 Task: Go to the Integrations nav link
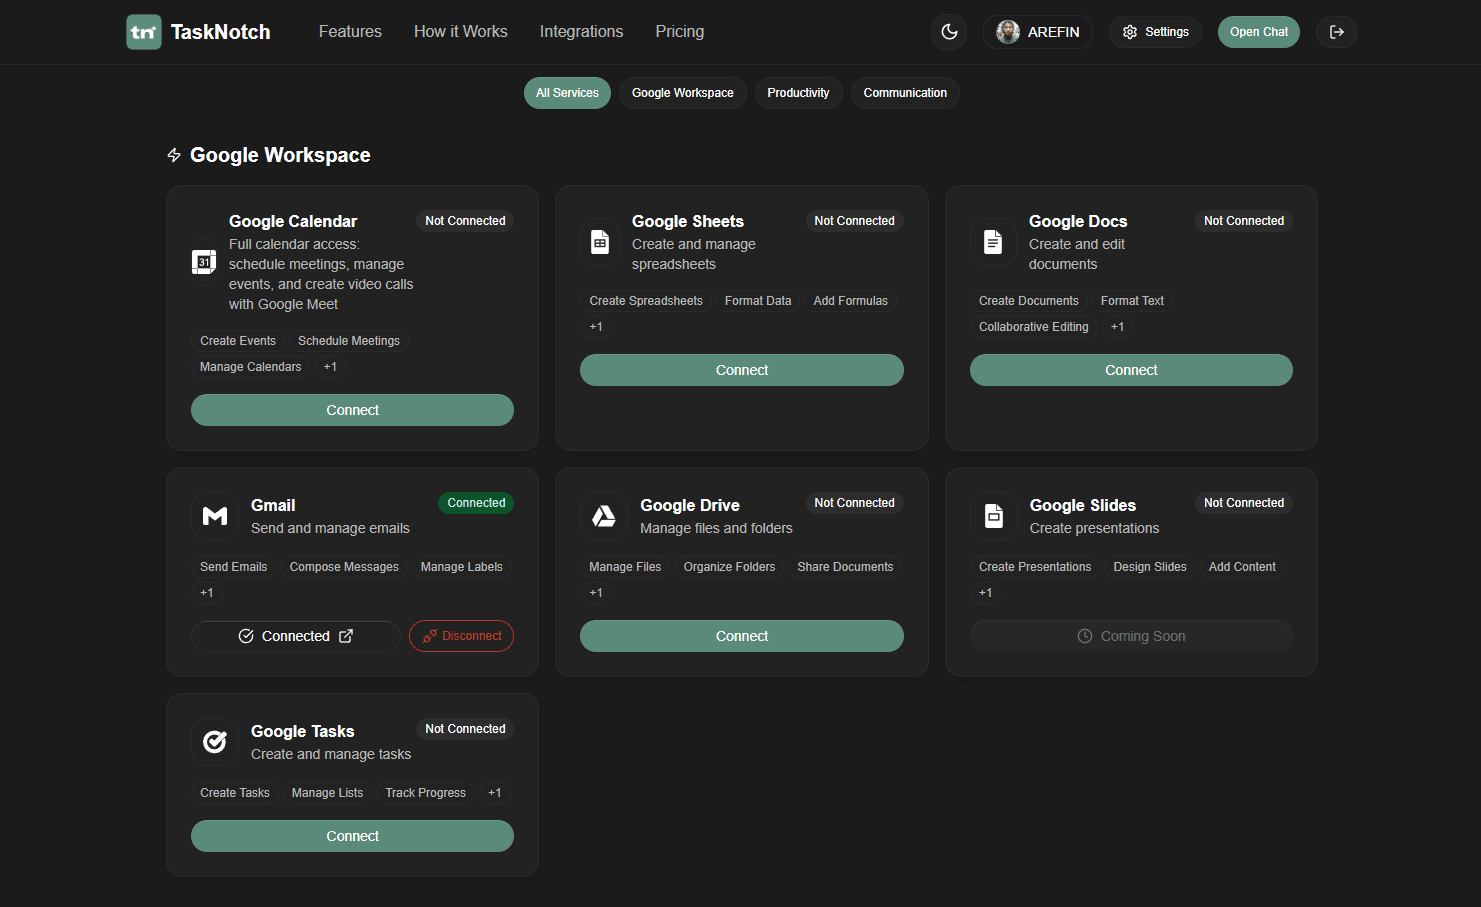click(581, 32)
